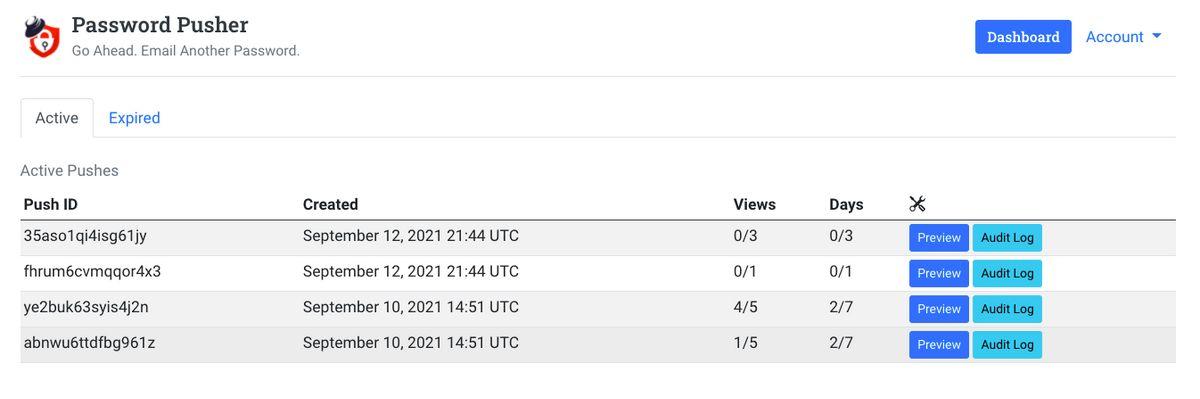Click the Password Pusher shield logo icon
1200x399 pixels.
click(x=42, y=37)
